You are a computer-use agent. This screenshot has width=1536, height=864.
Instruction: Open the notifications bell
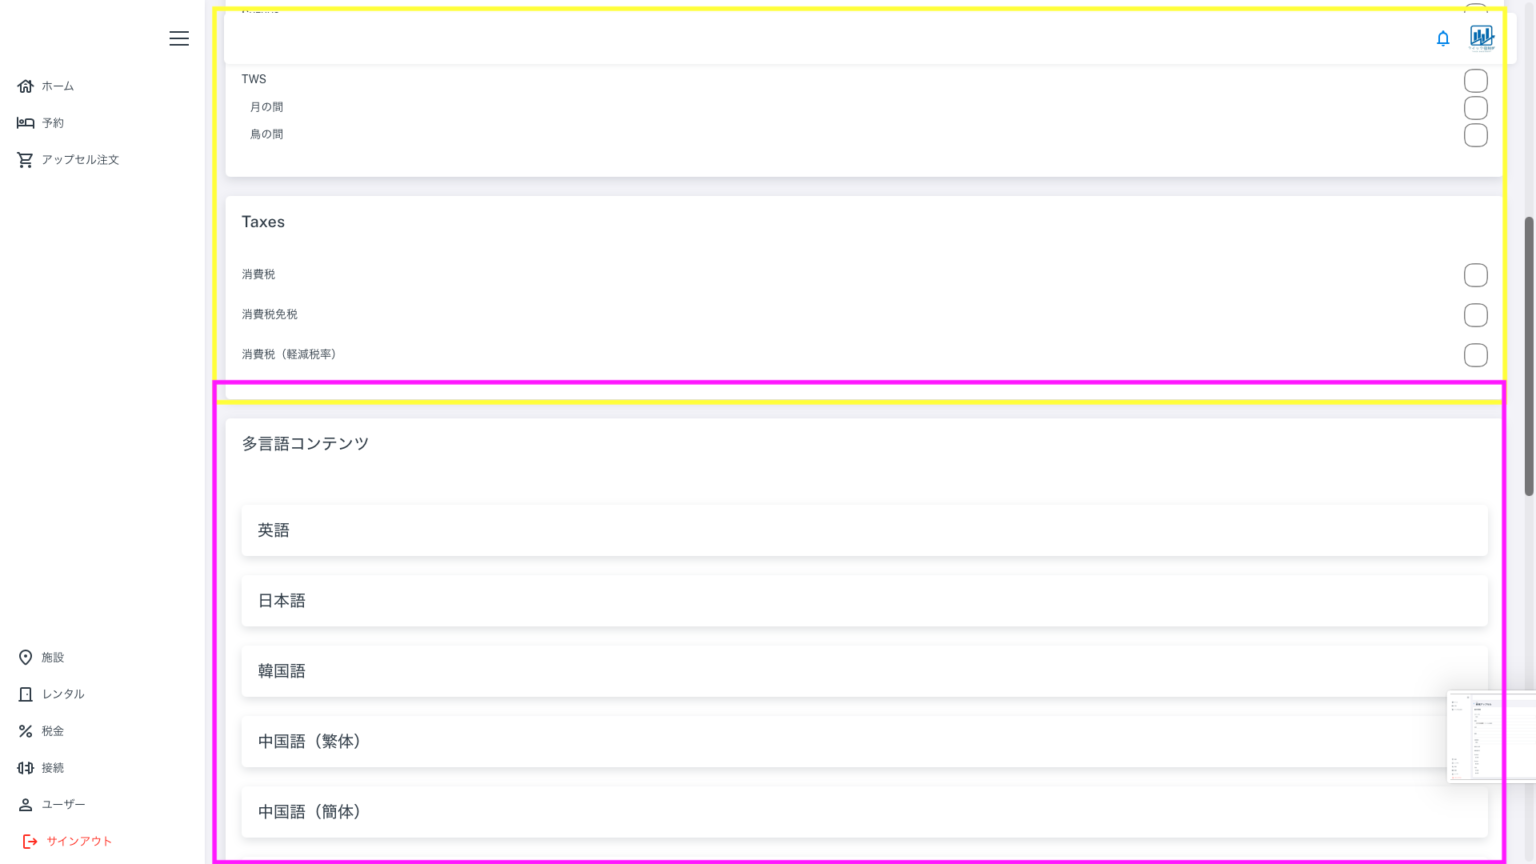[x=1443, y=38]
